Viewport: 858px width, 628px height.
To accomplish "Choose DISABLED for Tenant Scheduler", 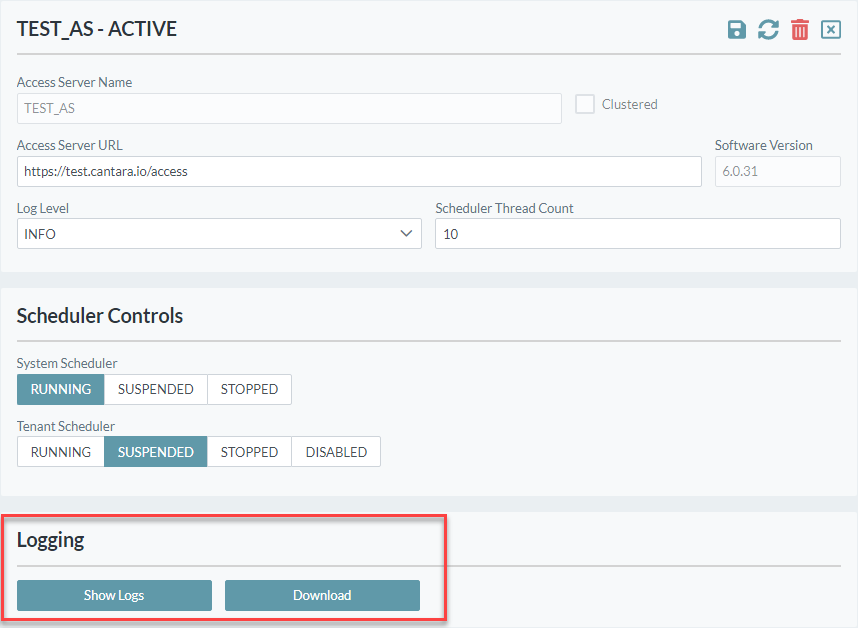I will (x=336, y=452).
